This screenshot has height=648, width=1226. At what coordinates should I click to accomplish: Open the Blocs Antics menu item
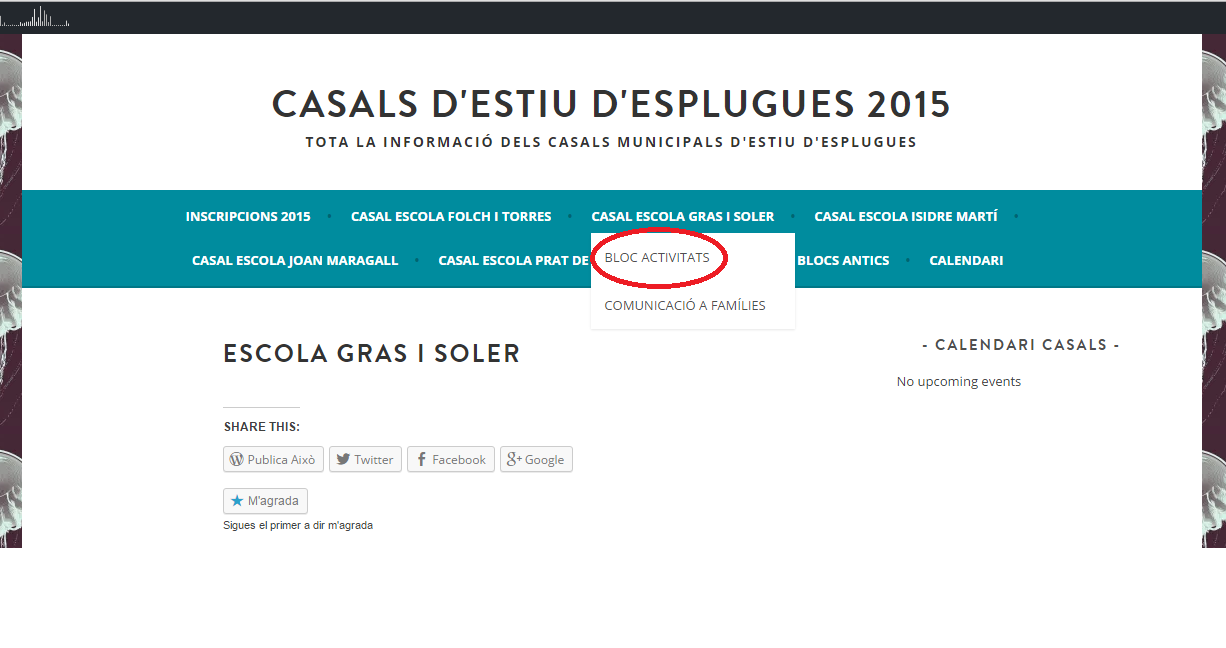[x=842, y=261]
